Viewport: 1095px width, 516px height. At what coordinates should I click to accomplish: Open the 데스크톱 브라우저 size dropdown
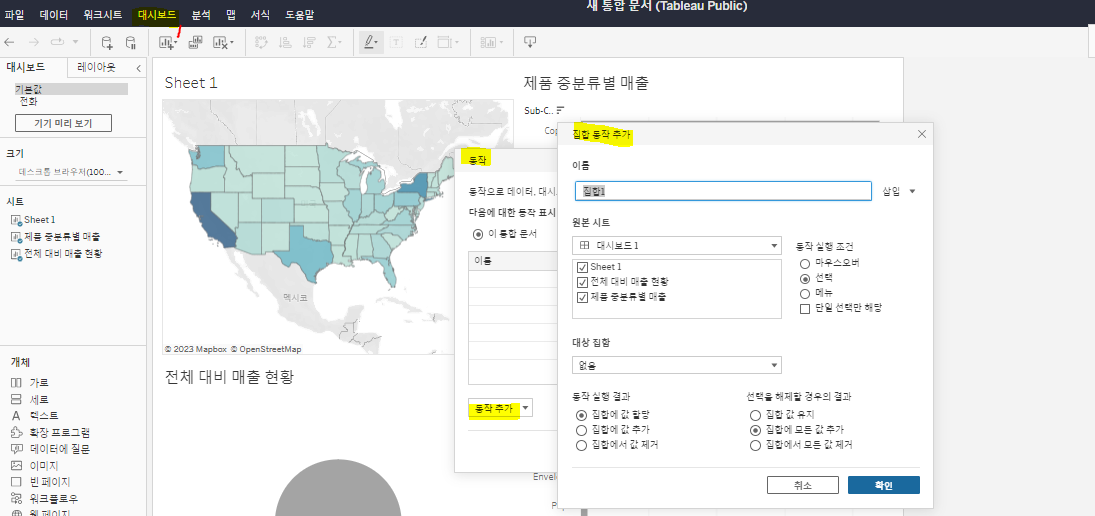tap(71, 172)
